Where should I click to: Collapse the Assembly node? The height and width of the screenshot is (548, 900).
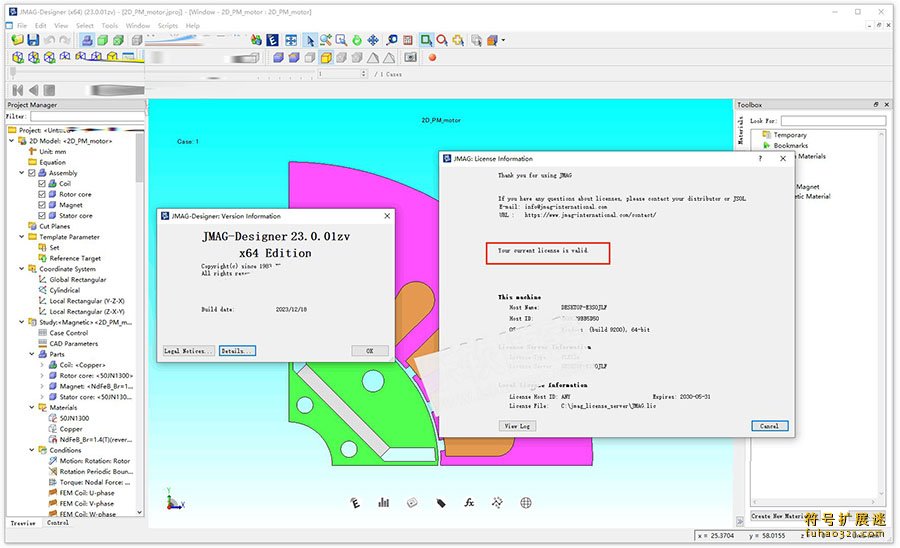click(x=22, y=173)
